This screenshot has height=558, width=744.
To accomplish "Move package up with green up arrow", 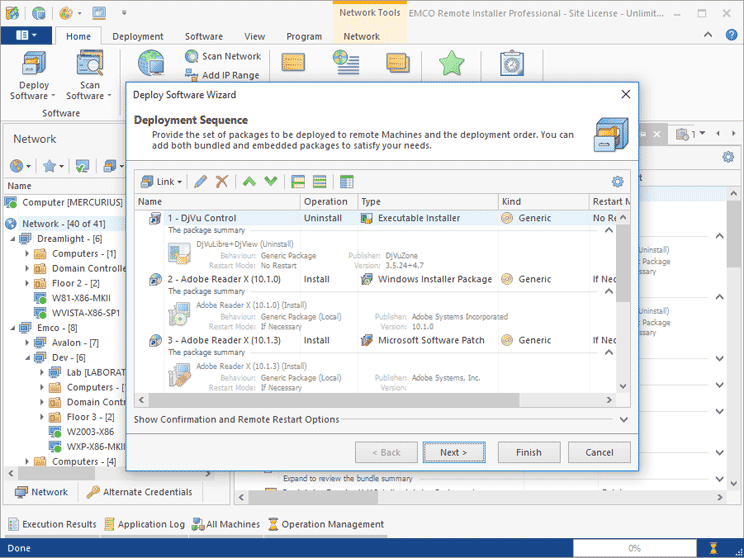I will point(249,181).
